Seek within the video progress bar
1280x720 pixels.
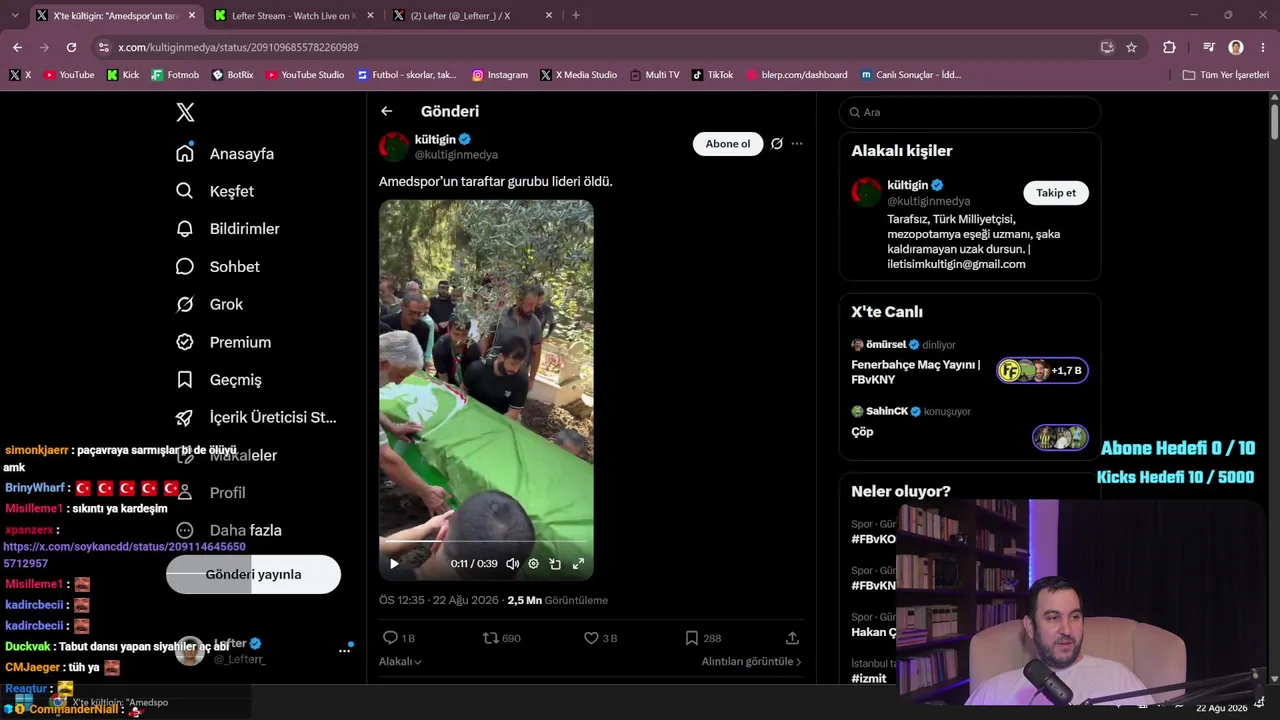(x=486, y=541)
